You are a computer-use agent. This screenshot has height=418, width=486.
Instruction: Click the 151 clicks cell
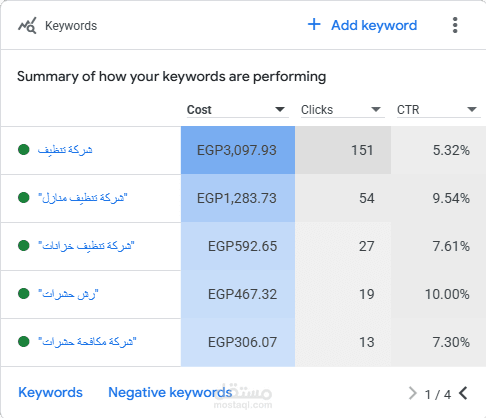343,150
